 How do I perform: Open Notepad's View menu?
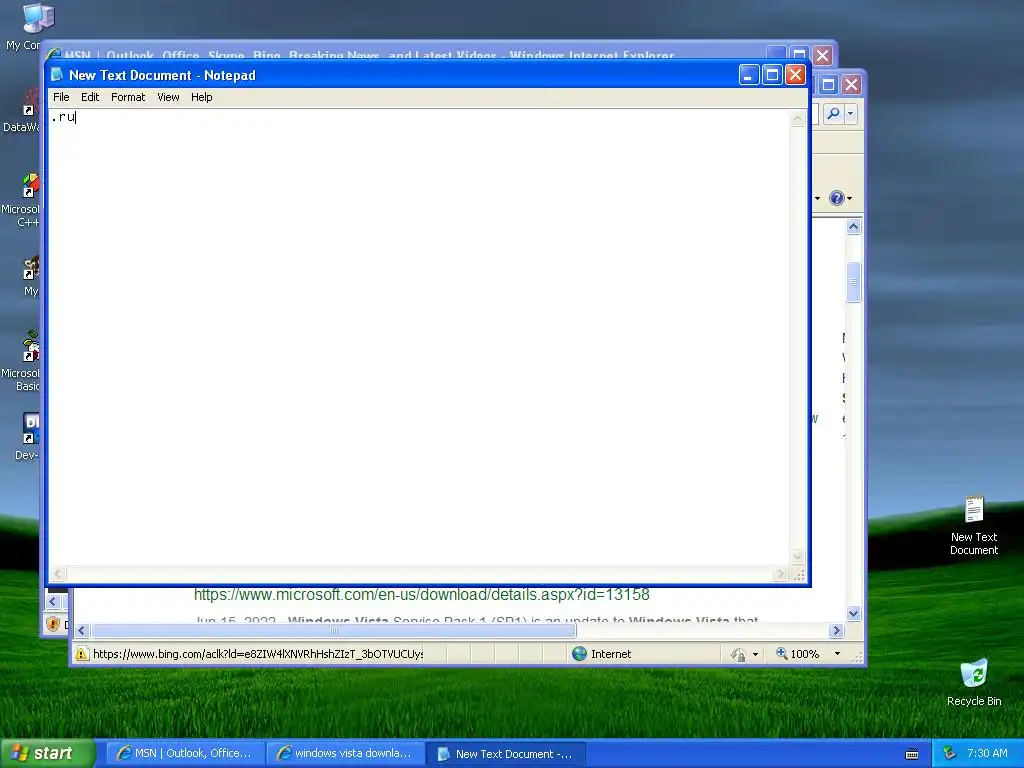168,97
